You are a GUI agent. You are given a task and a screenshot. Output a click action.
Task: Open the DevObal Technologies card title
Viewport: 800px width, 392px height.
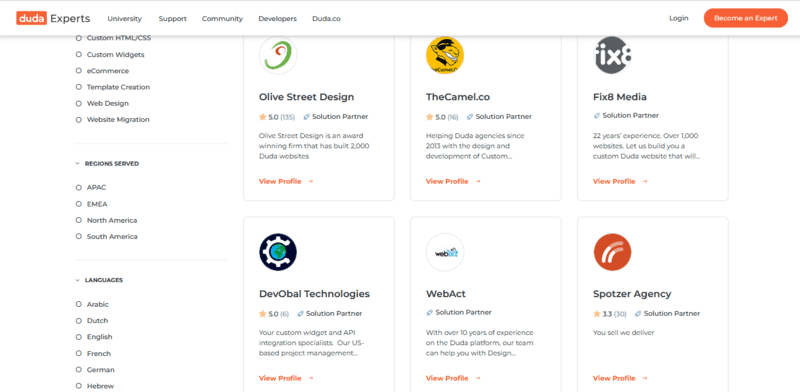pos(314,294)
